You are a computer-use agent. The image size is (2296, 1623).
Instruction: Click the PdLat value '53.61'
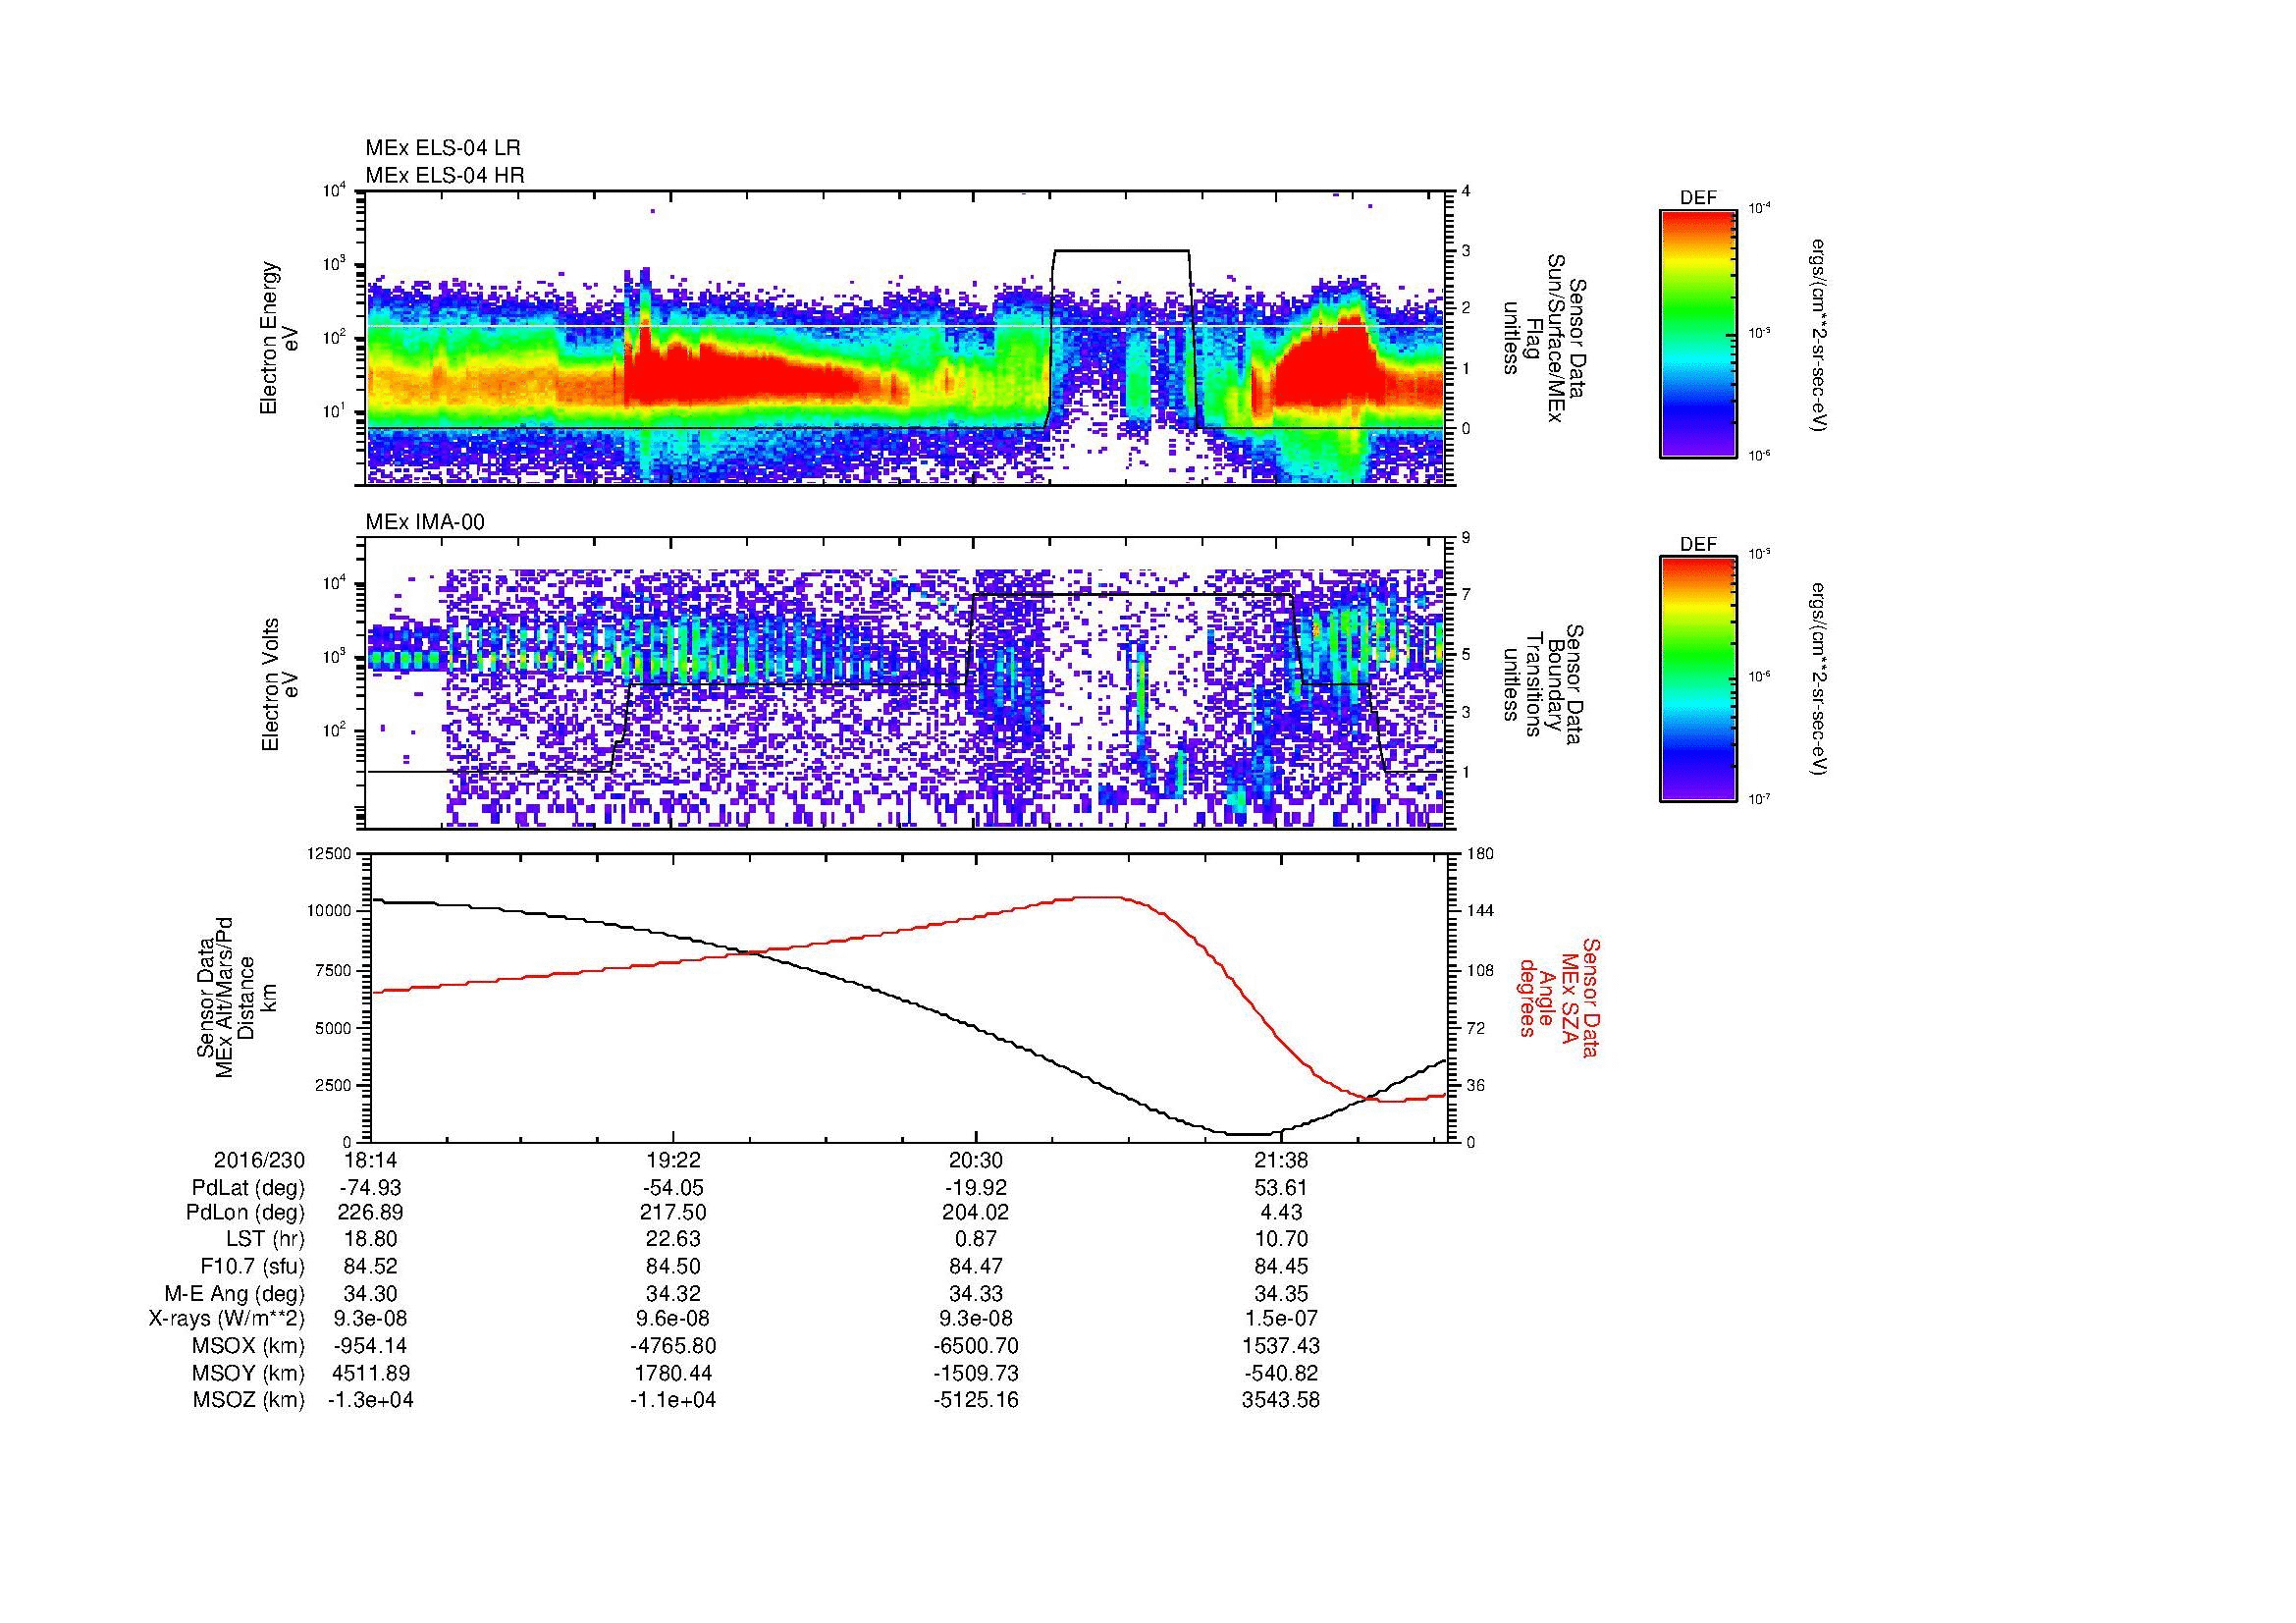pos(1281,1187)
